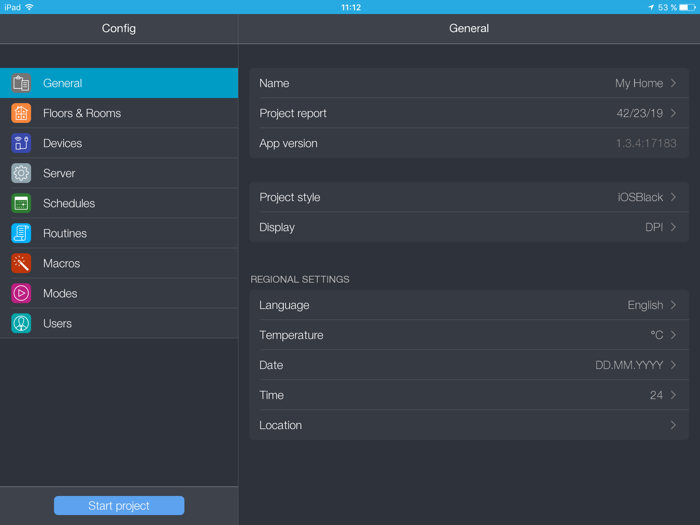This screenshot has height=525, width=700.
Task: Click the '1.3.4:17183' app version value
Action: 646,143
